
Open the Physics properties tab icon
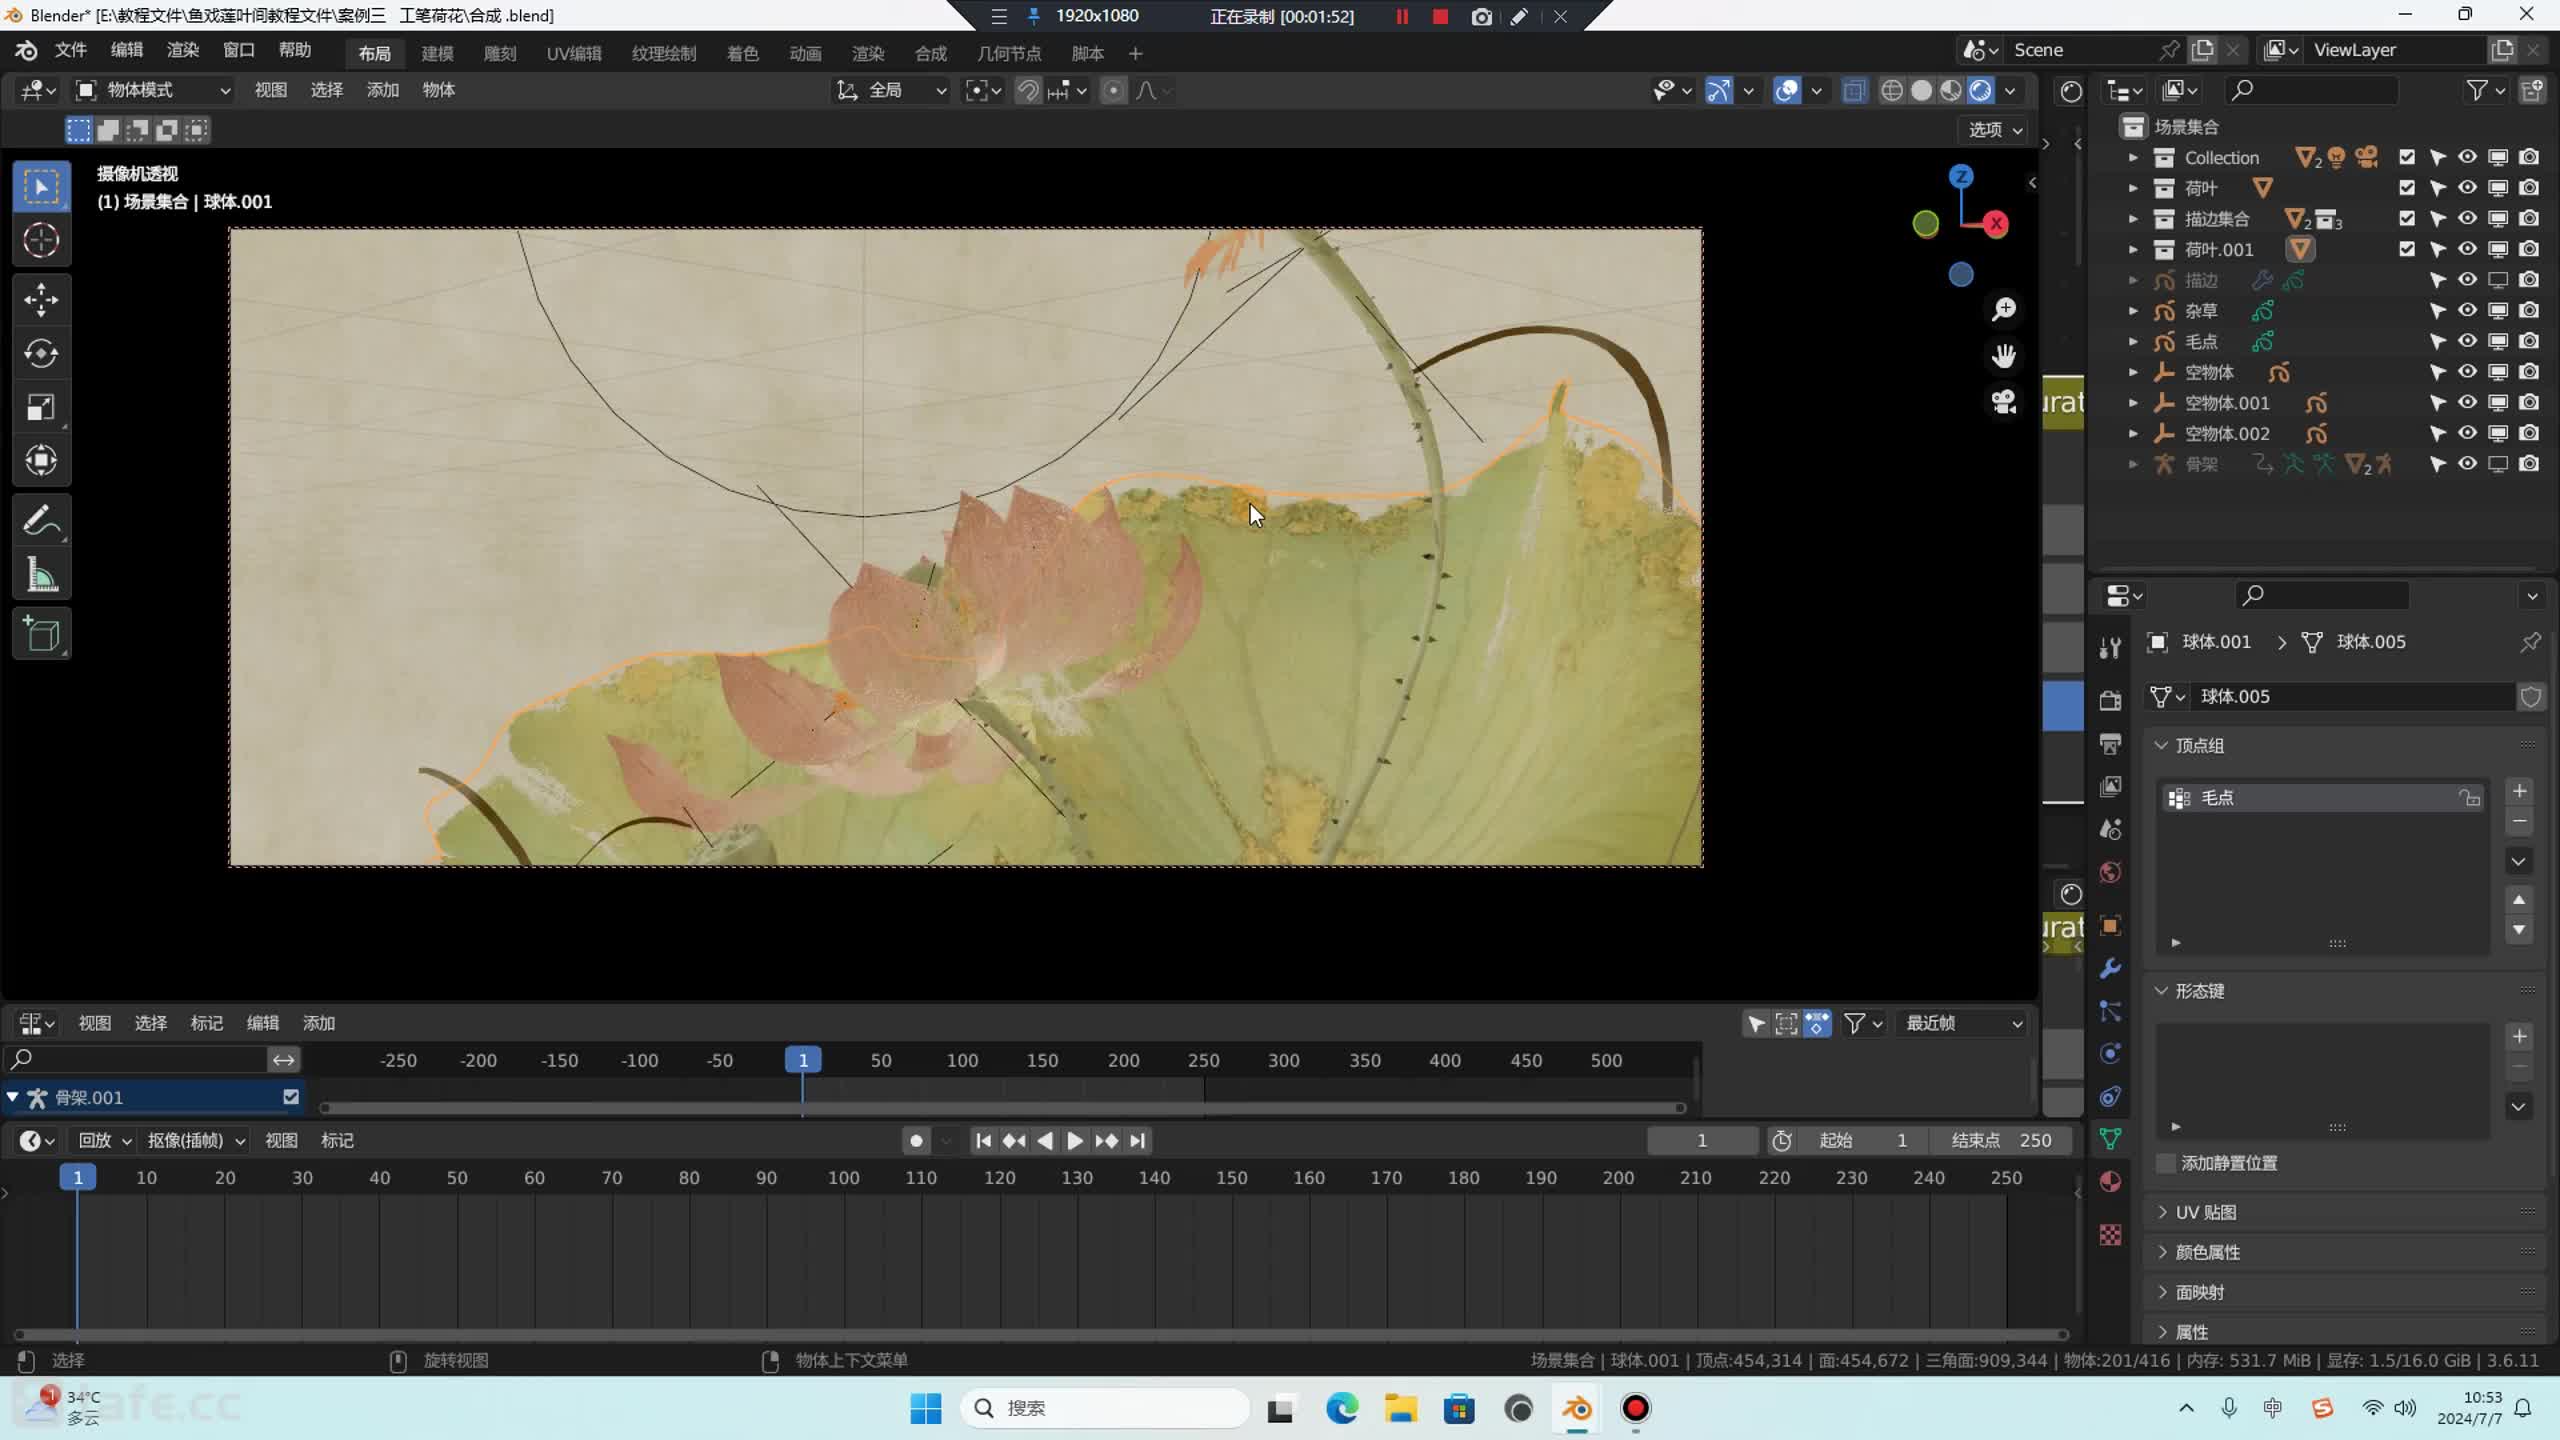2110,1053
